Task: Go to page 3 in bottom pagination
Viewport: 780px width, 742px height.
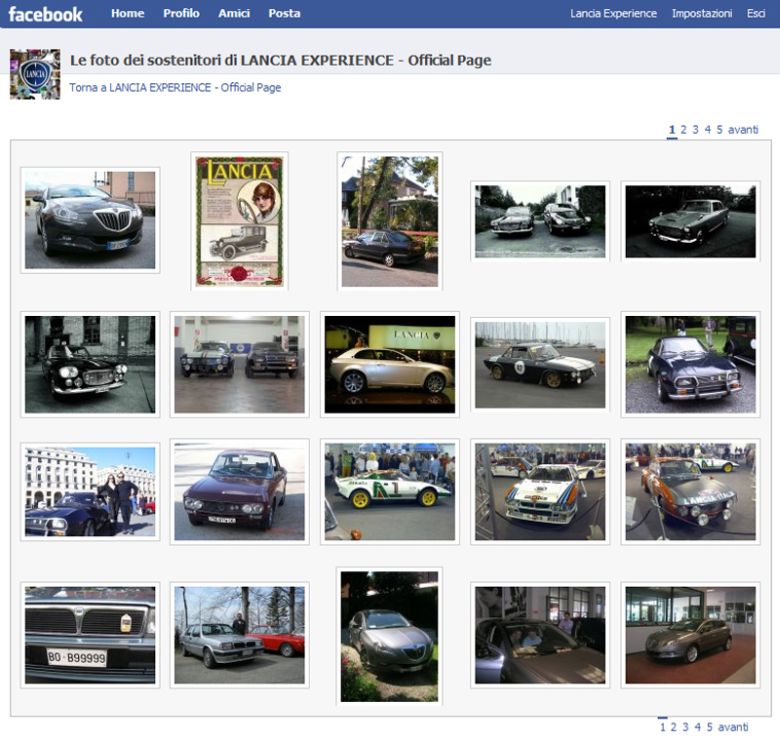Action: pyautogui.click(x=685, y=727)
